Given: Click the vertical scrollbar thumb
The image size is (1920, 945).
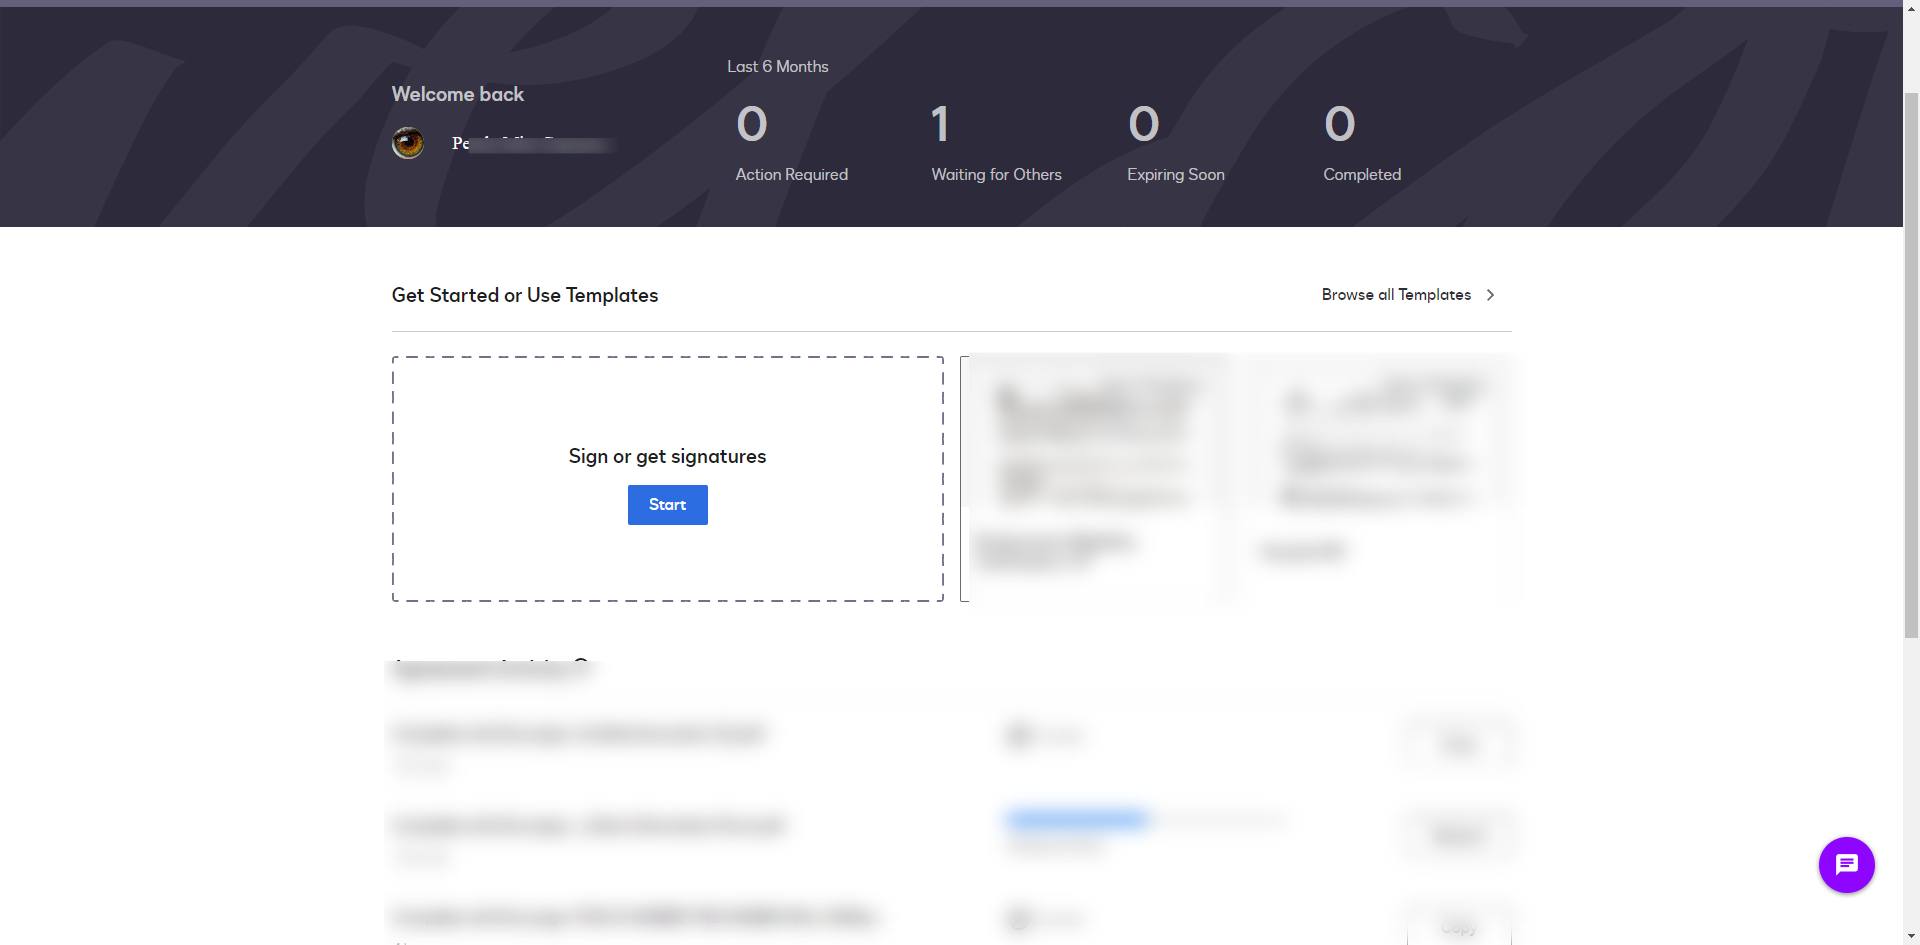Looking at the screenshot, I should (x=1911, y=360).
